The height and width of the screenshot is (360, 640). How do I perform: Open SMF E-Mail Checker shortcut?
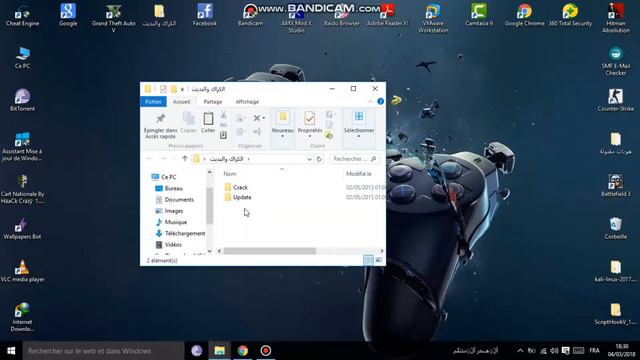[616, 61]
